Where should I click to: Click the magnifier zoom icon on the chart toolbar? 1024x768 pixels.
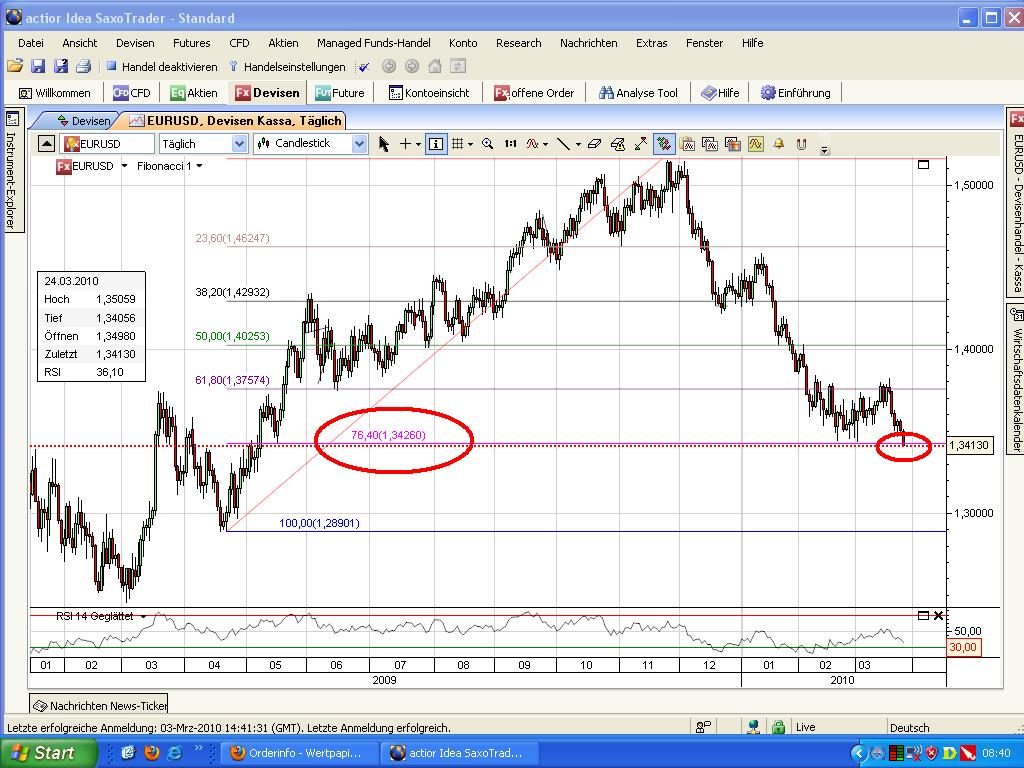487,143
